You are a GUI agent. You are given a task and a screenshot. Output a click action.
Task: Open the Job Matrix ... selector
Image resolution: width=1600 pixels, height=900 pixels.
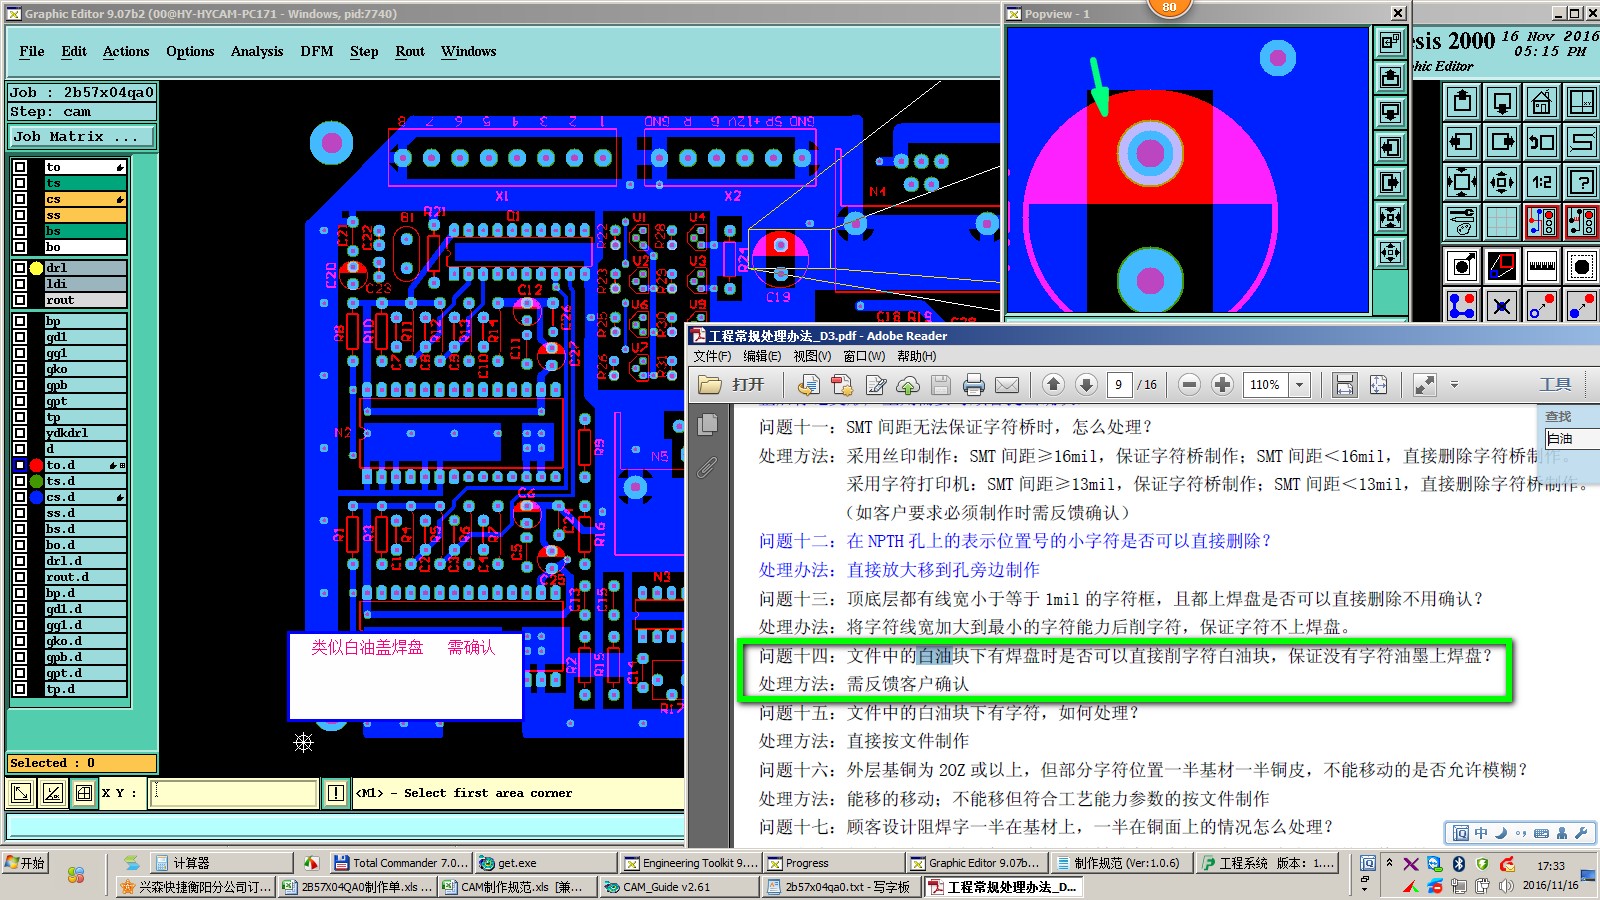click(x=82, y=137)
